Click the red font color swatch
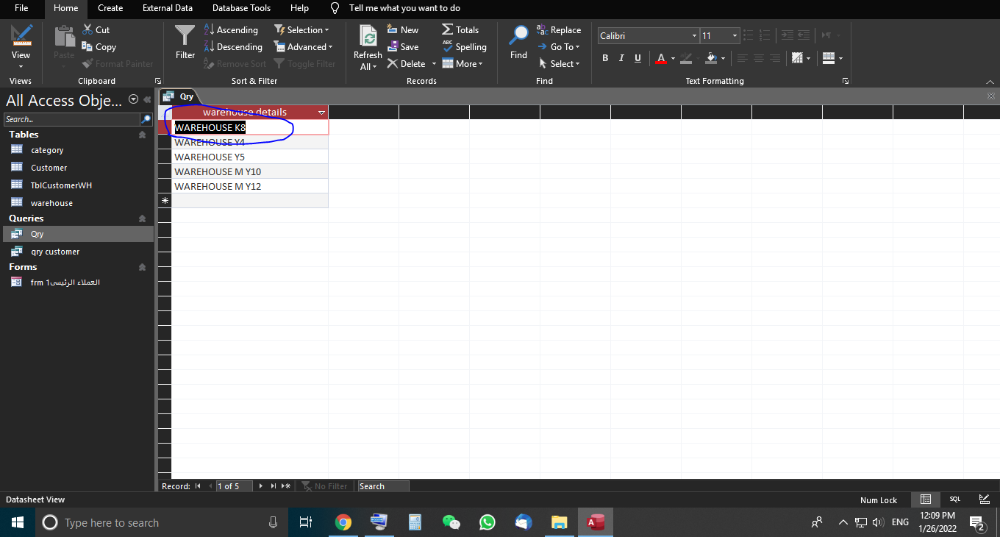The width and height of the screenshot is (1000, 537). pos(660,58)
